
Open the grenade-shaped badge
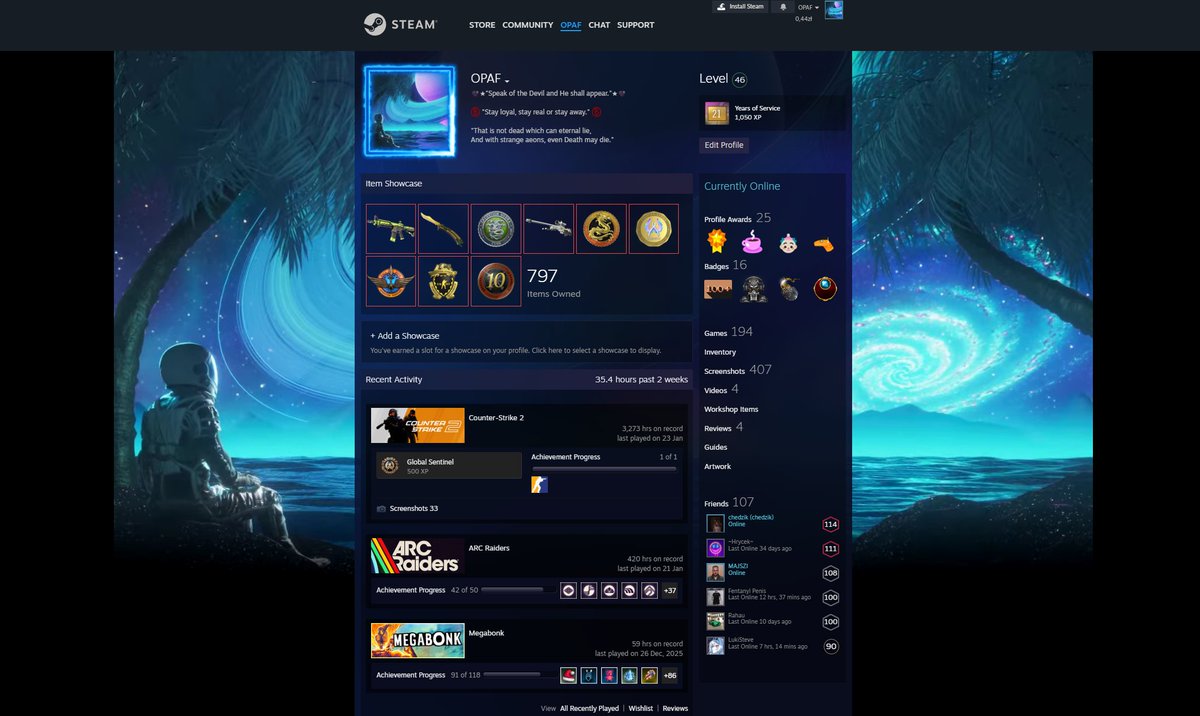point(789,289)
